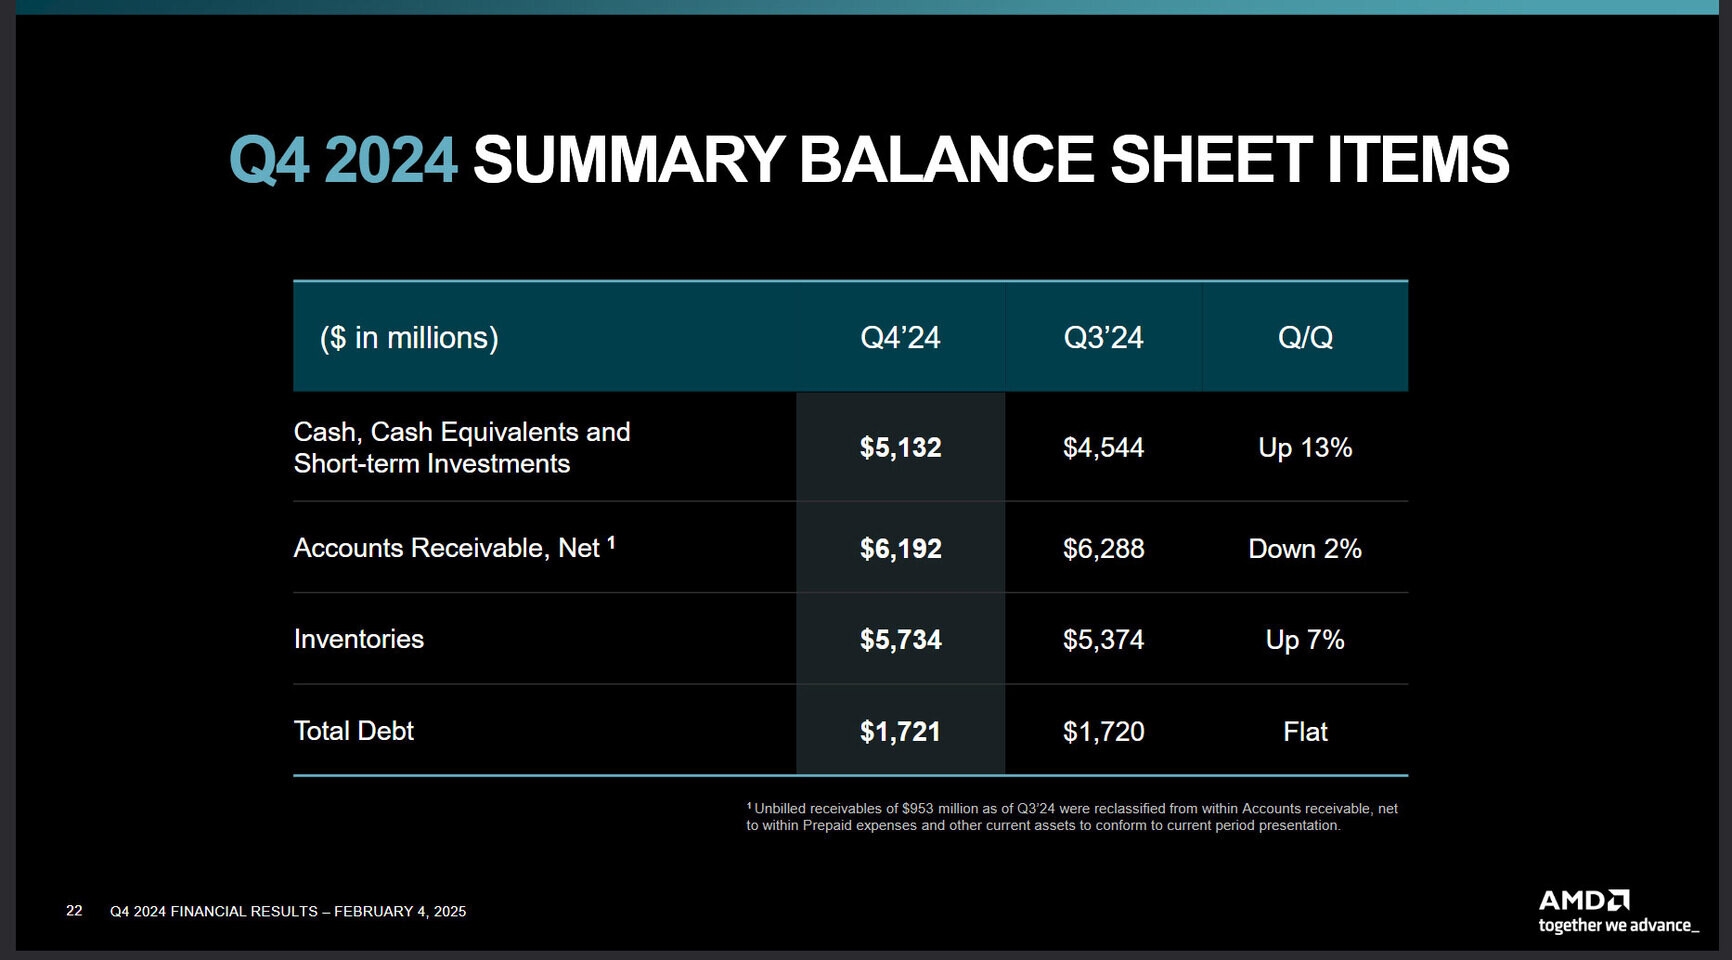Click the "Q4 2024" title text
The height and width of the screenshot is (960, 1732).
(343, 160)
